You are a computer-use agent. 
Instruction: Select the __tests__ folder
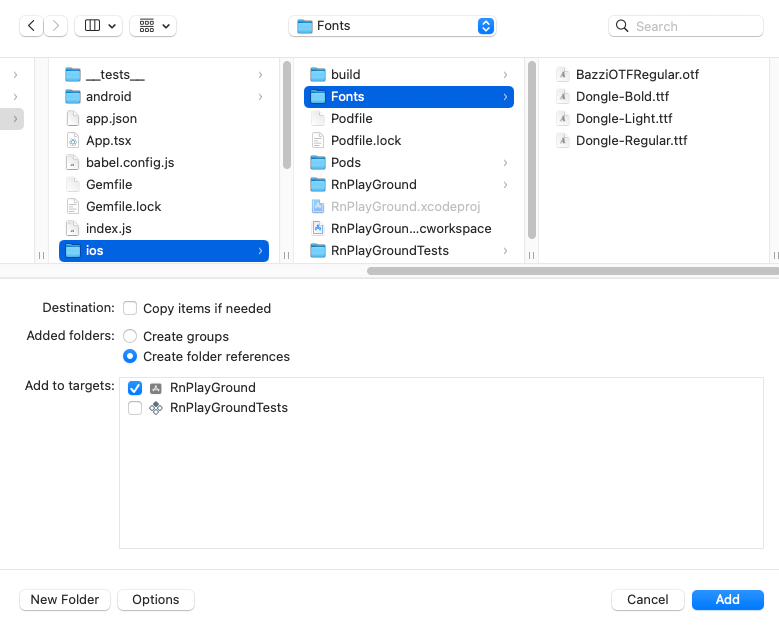click(x=164, y=75)
